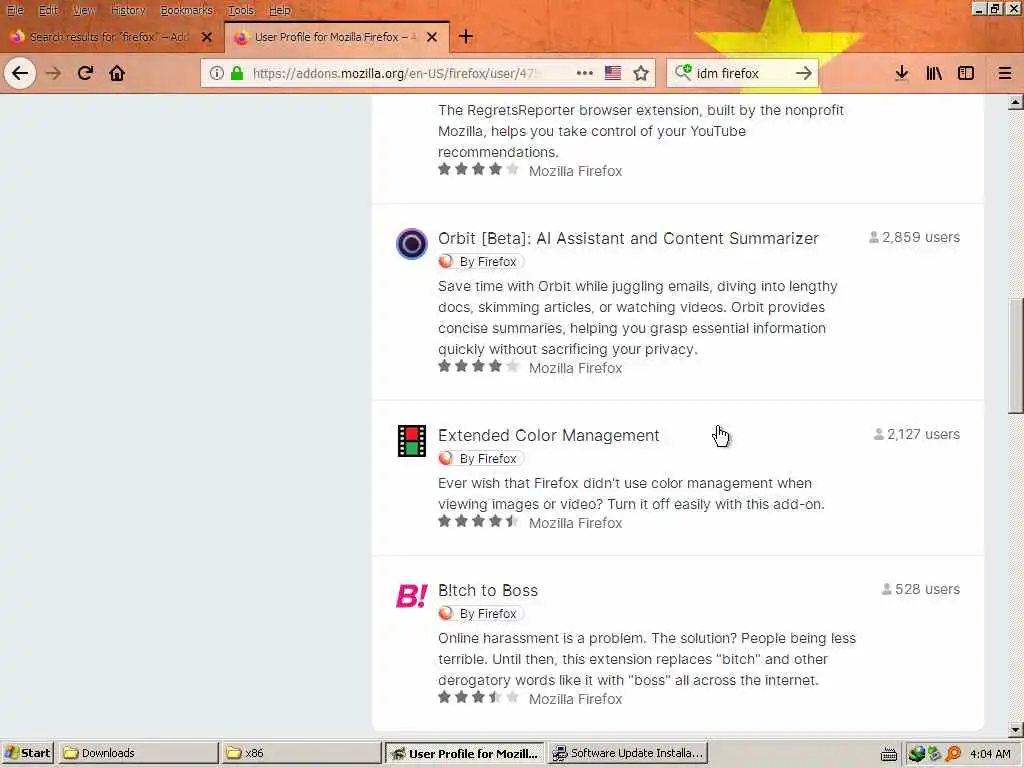Open the Help menu
This screenshot has height=768, width=1024.
point(280,10)
